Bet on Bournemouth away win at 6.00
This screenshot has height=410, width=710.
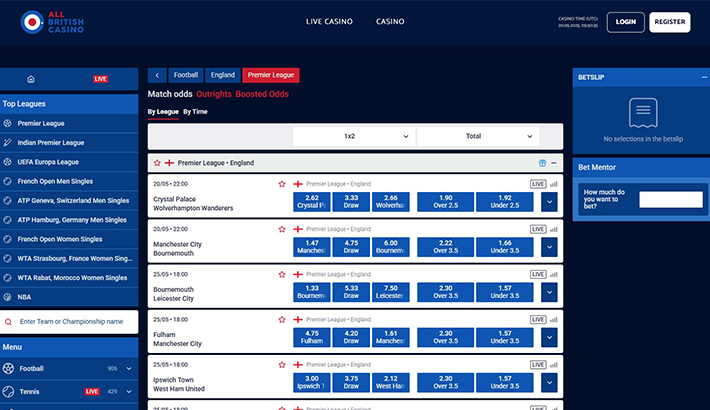click(x=390, y=247)
